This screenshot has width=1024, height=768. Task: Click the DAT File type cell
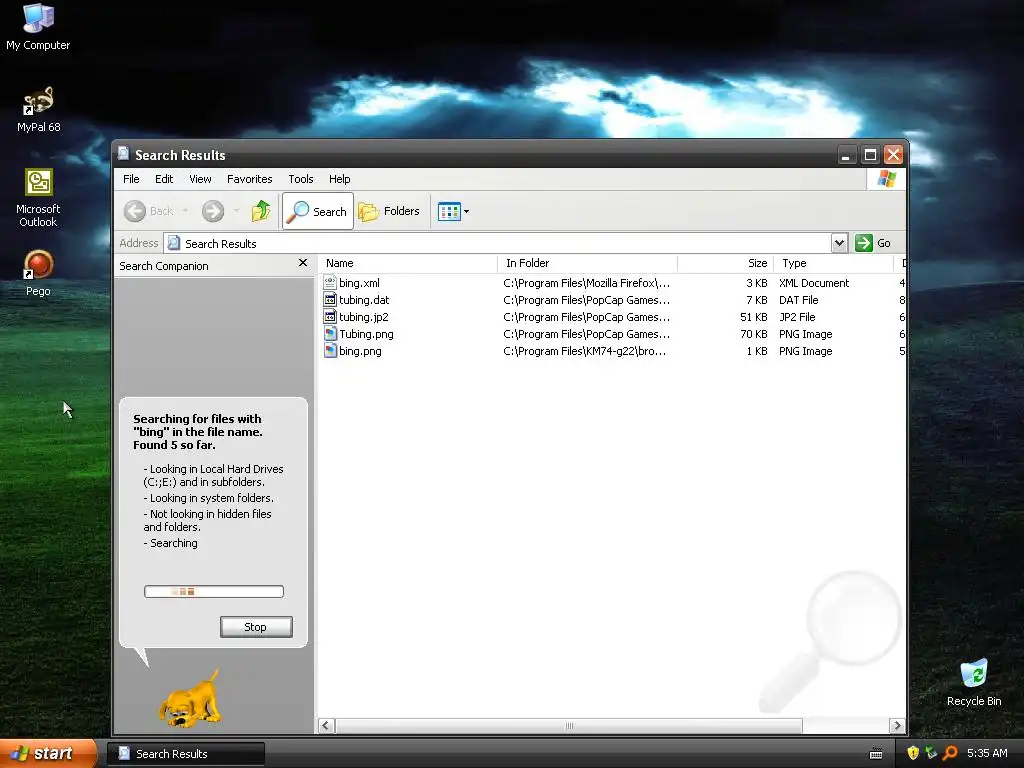tap(799, 300)
